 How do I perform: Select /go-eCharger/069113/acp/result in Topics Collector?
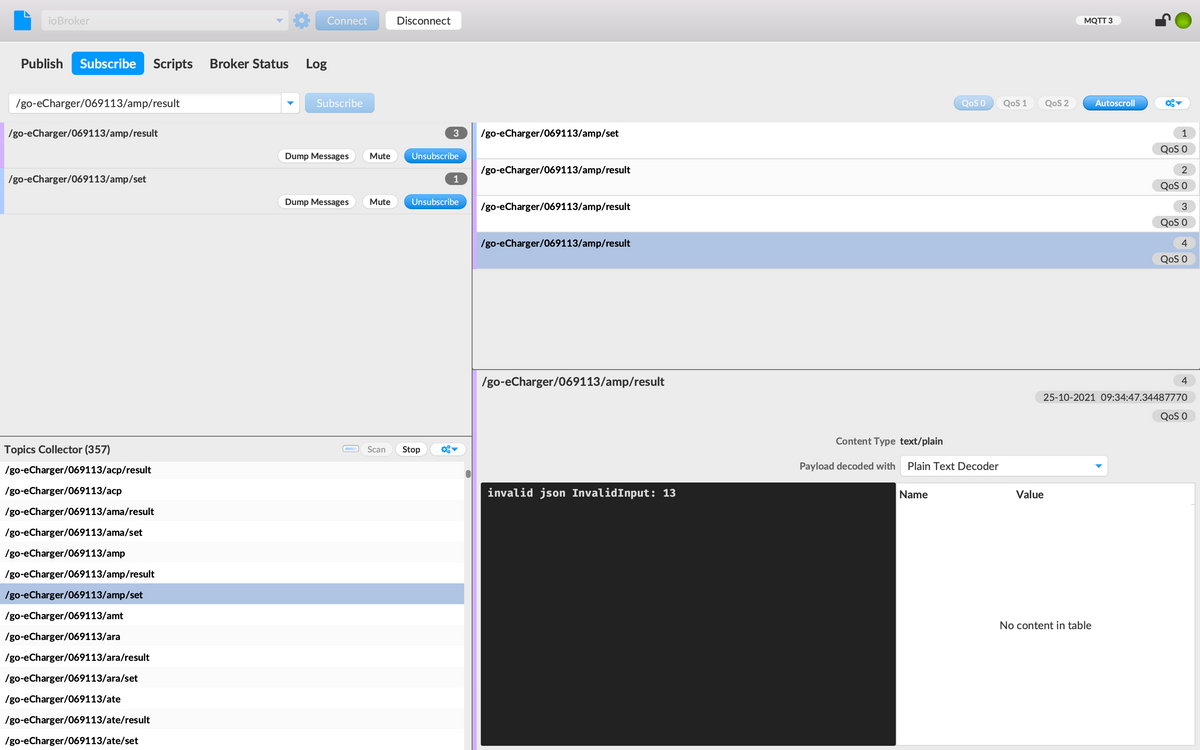232,470
